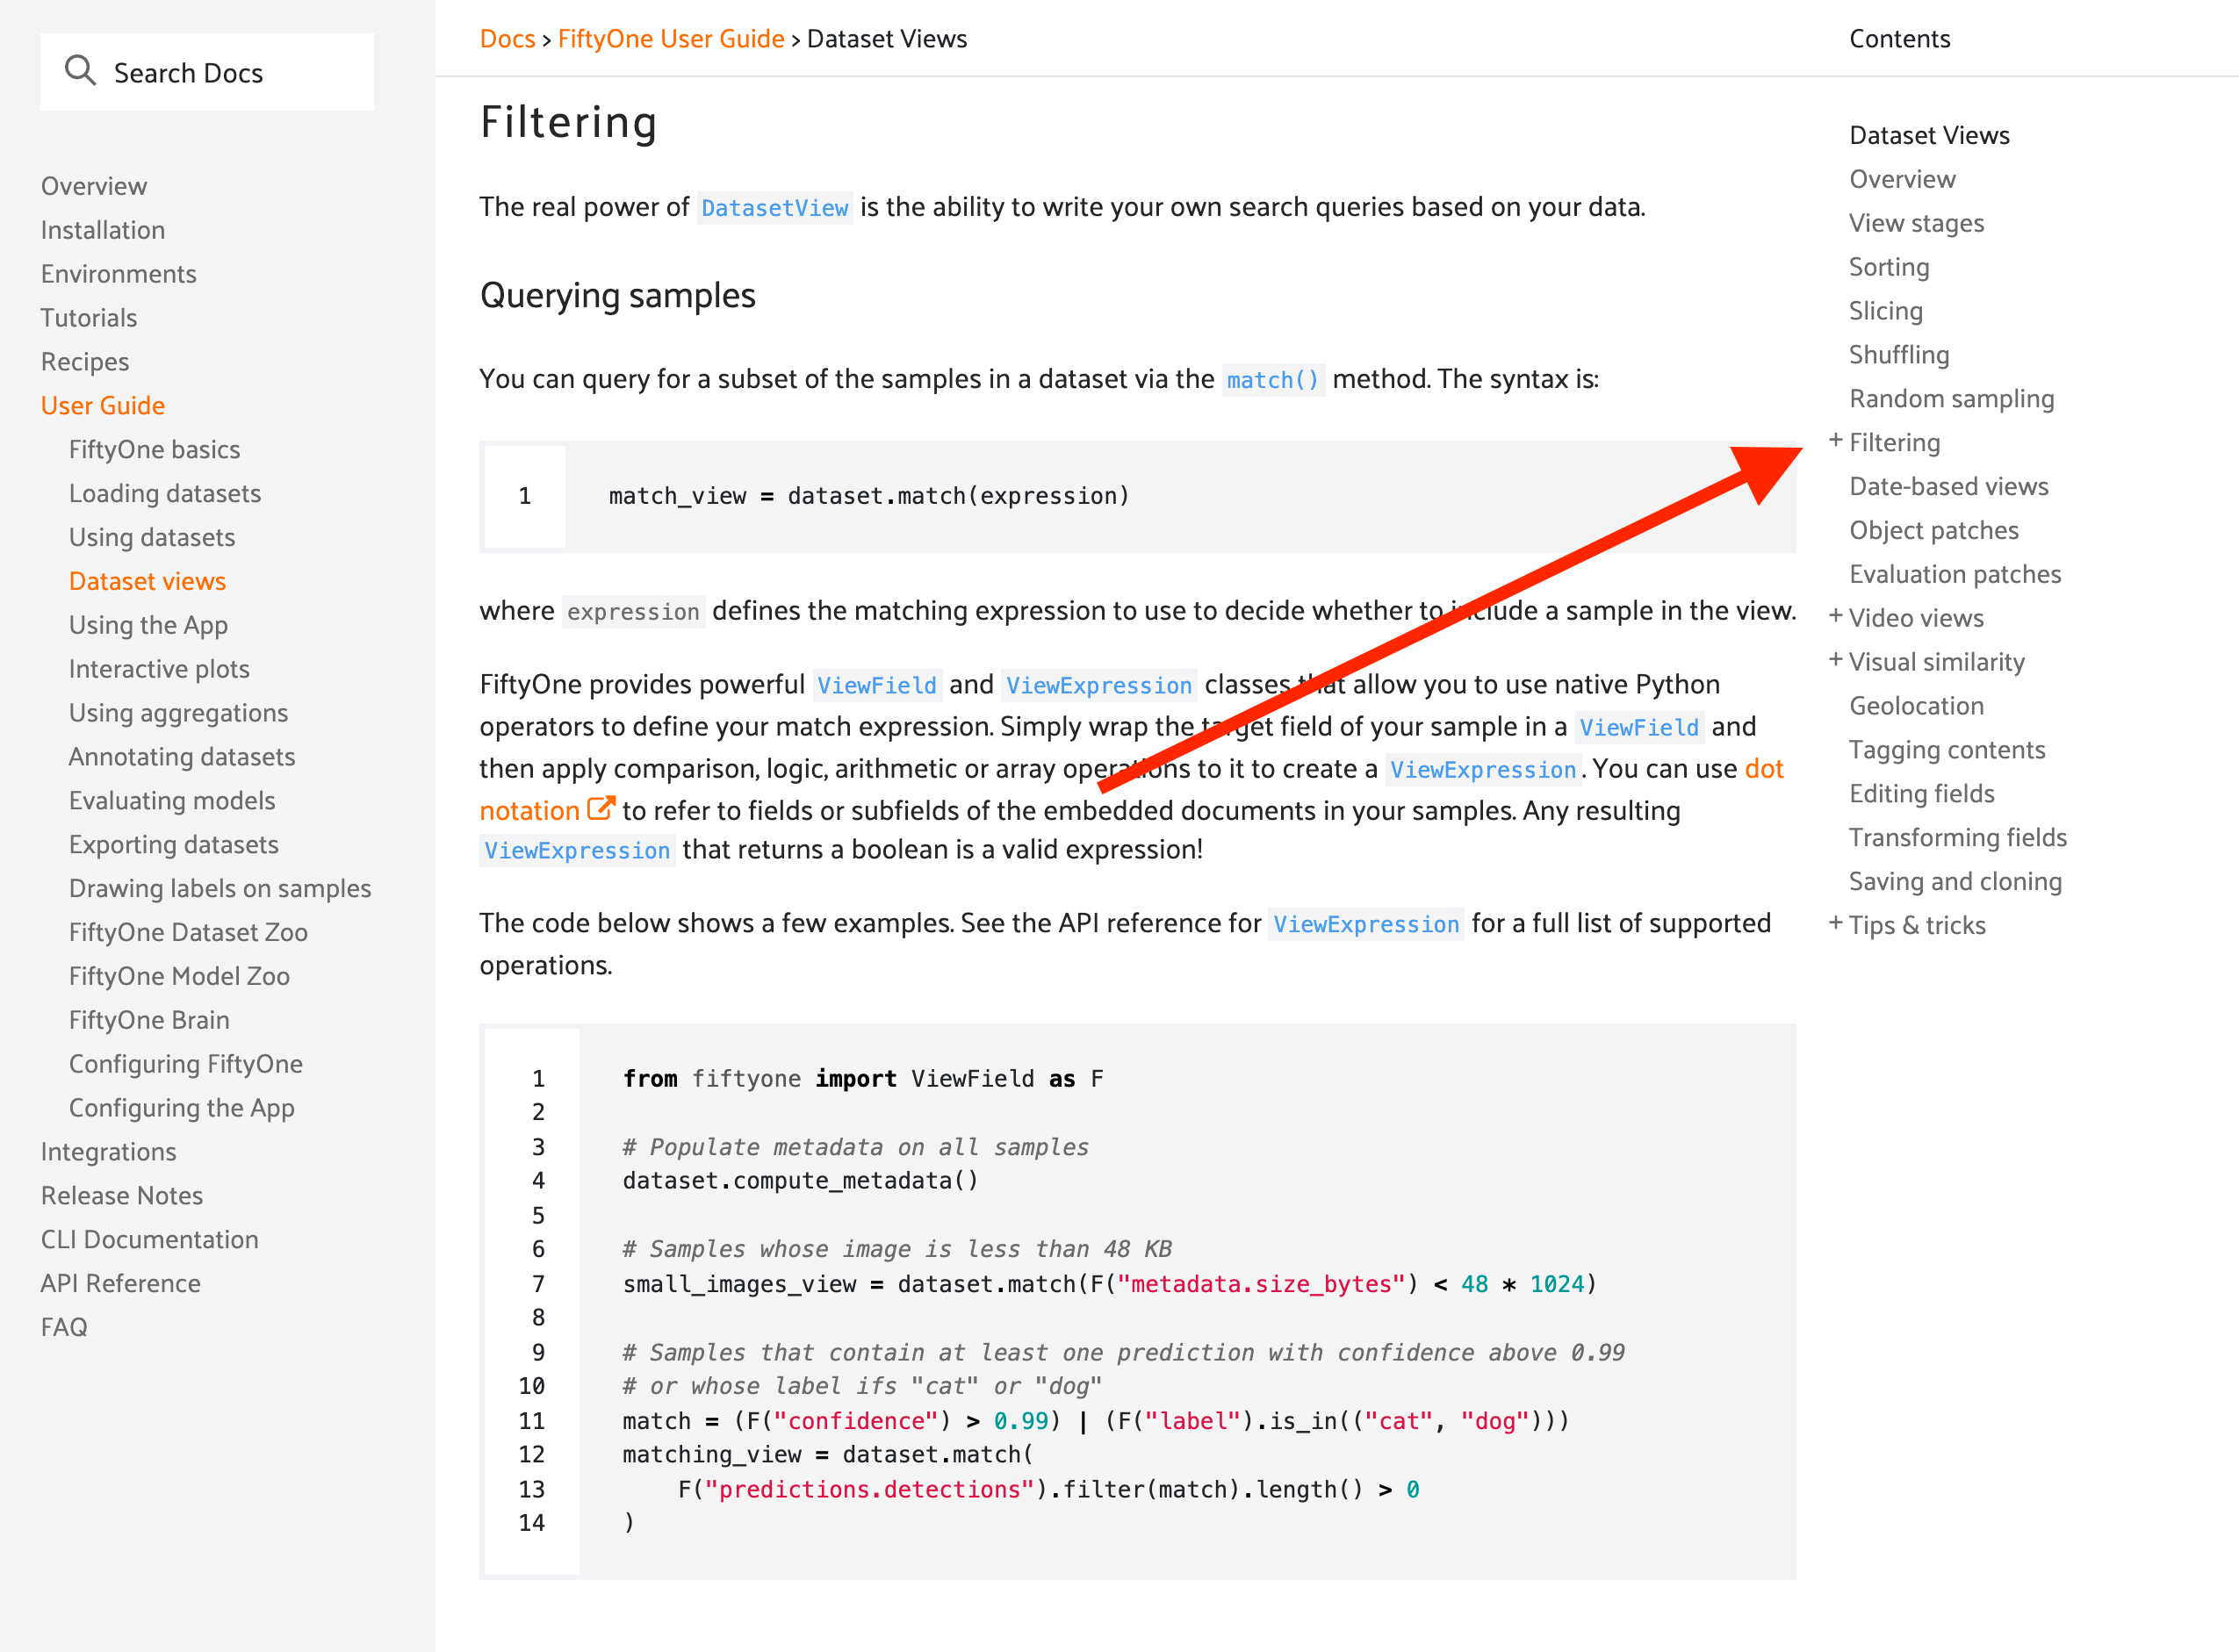The width and height of the screenshot is (2239, 1652).
Task: Open Using aggregations page
Action: click(x=179, y=713)
